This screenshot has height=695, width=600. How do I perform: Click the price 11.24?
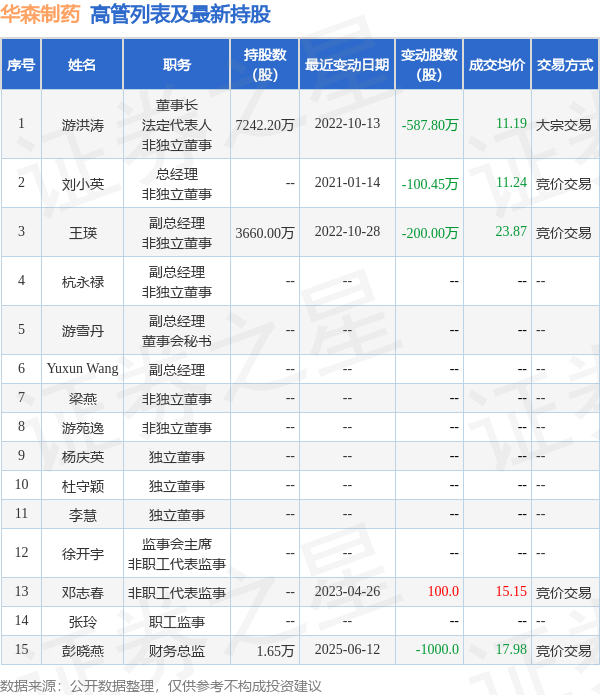click(x=511, y=182)
